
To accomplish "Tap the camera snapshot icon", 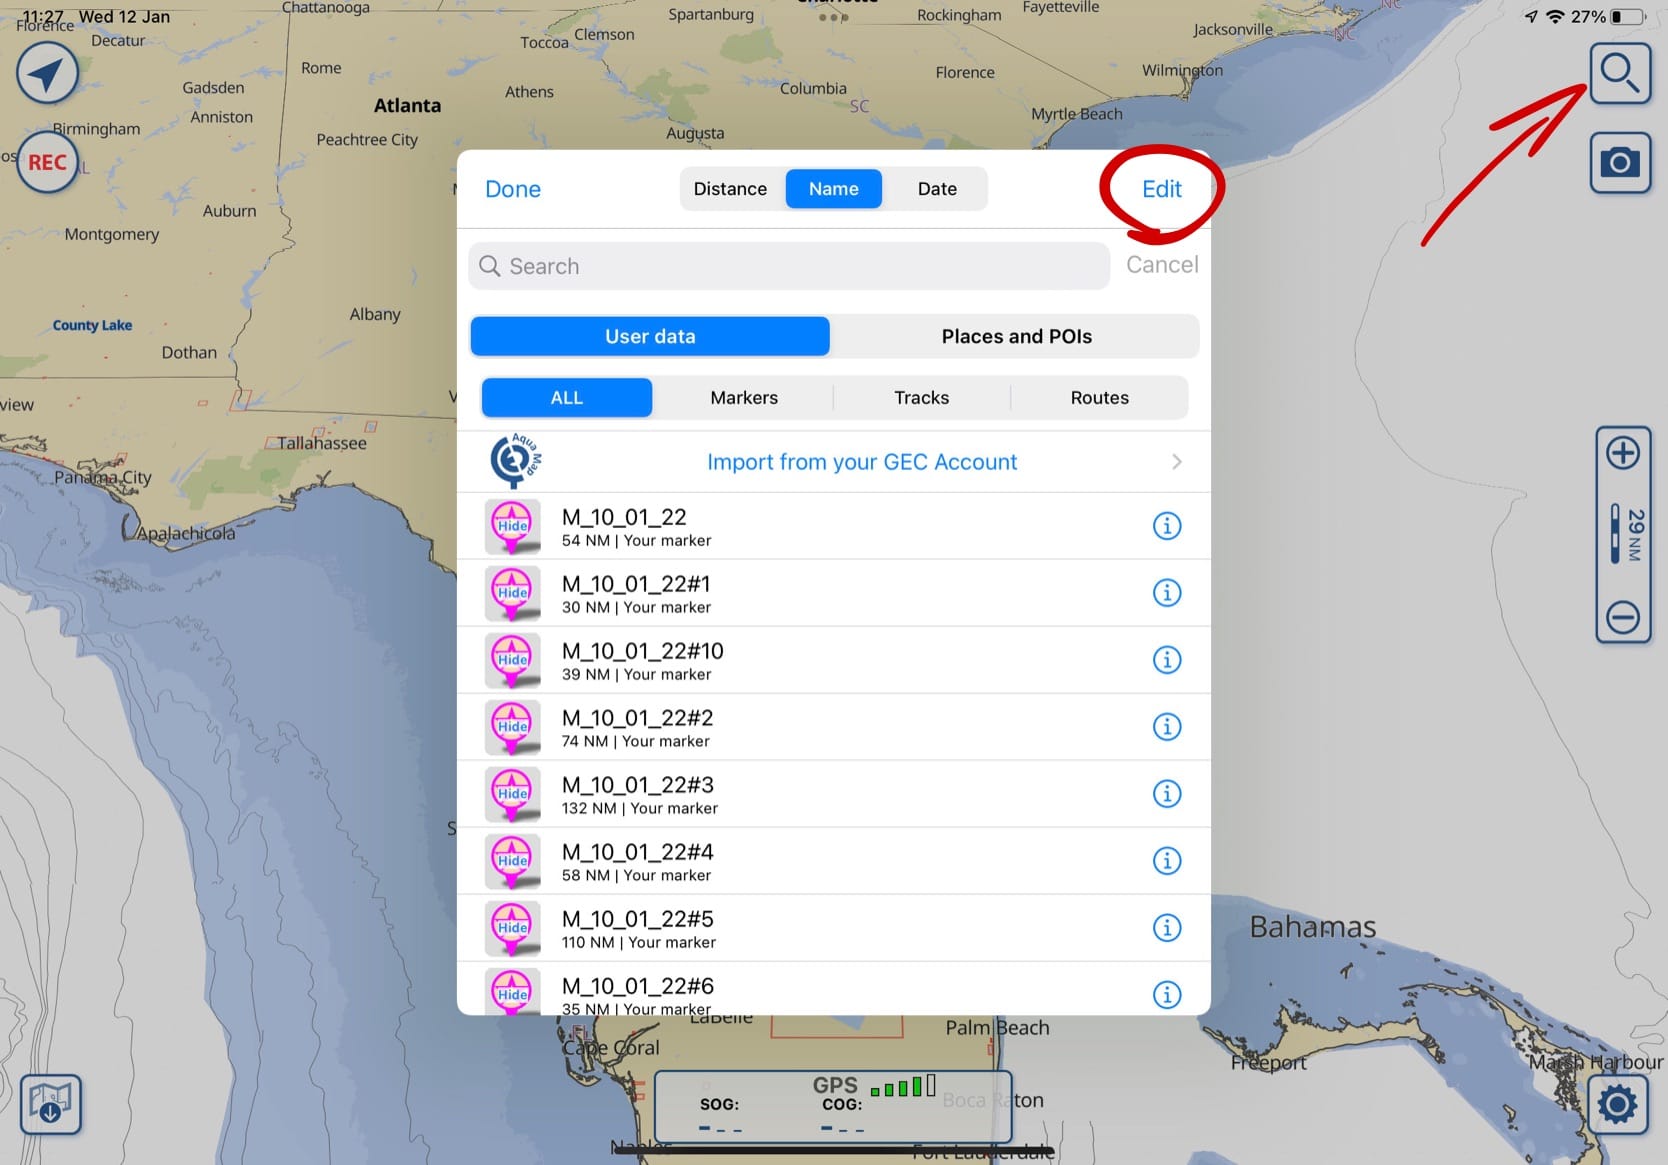I will tap(1619, 162).
